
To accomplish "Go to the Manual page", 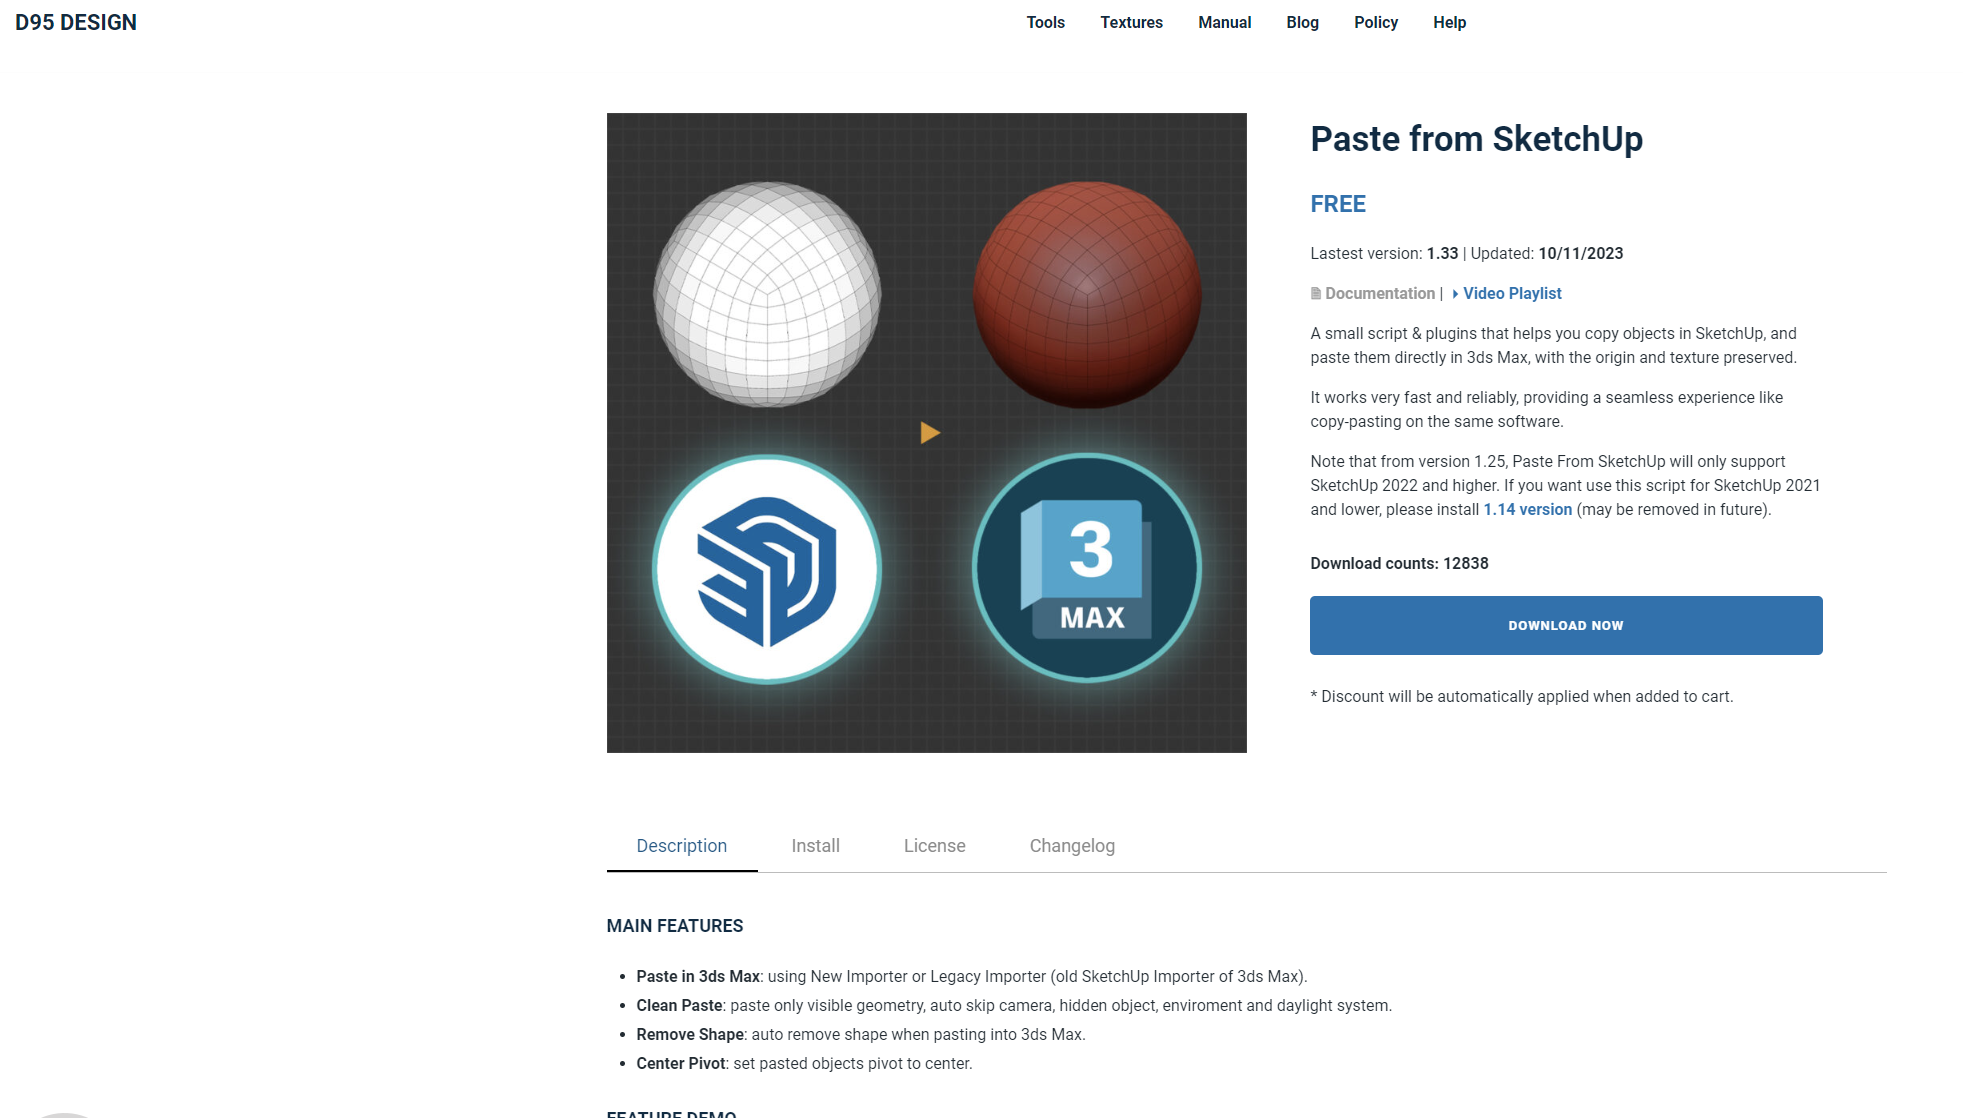I will [x=1224, y=22].
